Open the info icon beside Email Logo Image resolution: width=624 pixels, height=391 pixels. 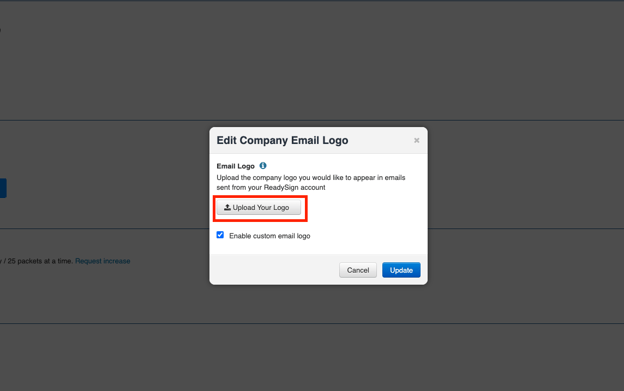coord(263,165)
